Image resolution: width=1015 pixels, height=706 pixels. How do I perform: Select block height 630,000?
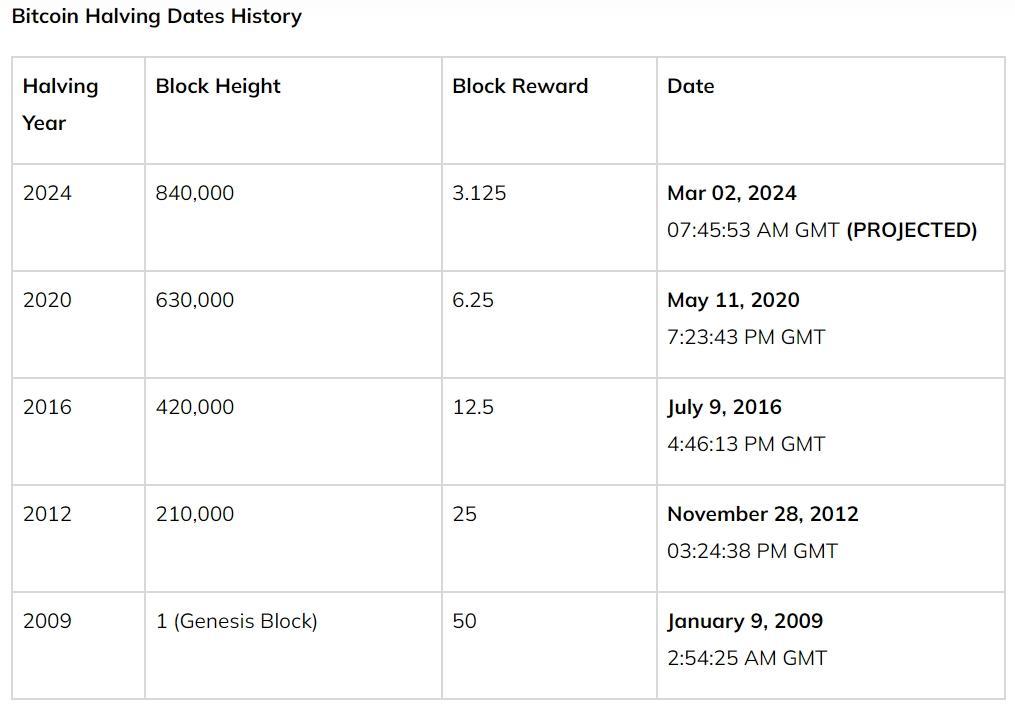[194, 300]
